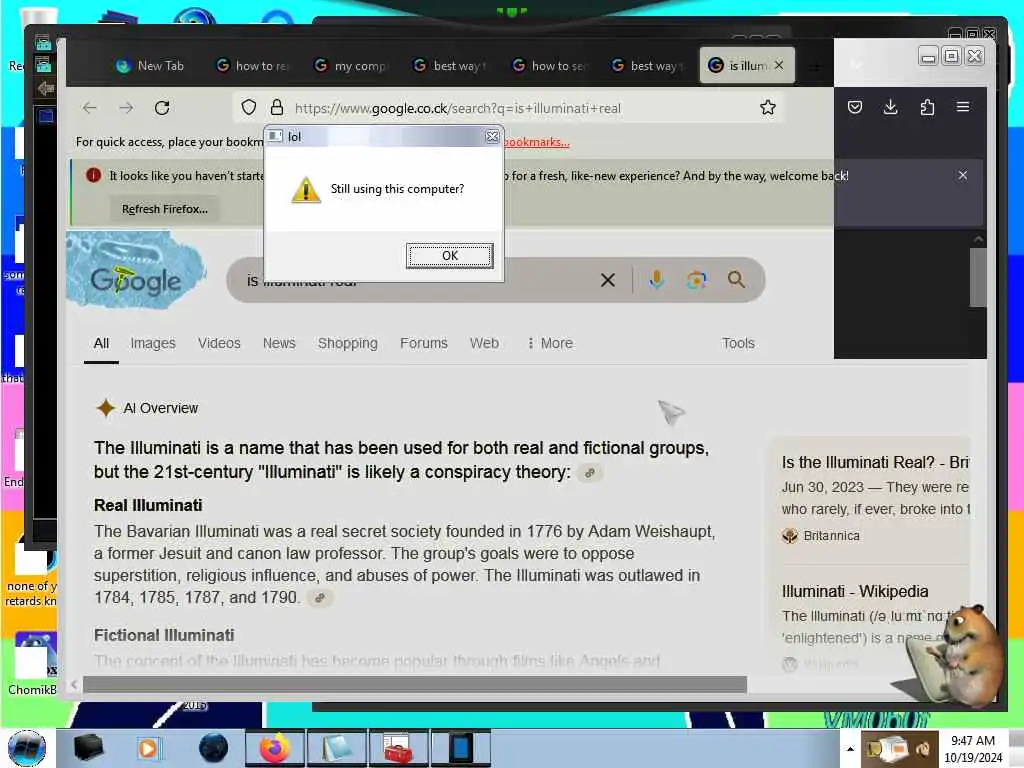
Task: Search by image with Google Lens icon
Action: (696, 280)
